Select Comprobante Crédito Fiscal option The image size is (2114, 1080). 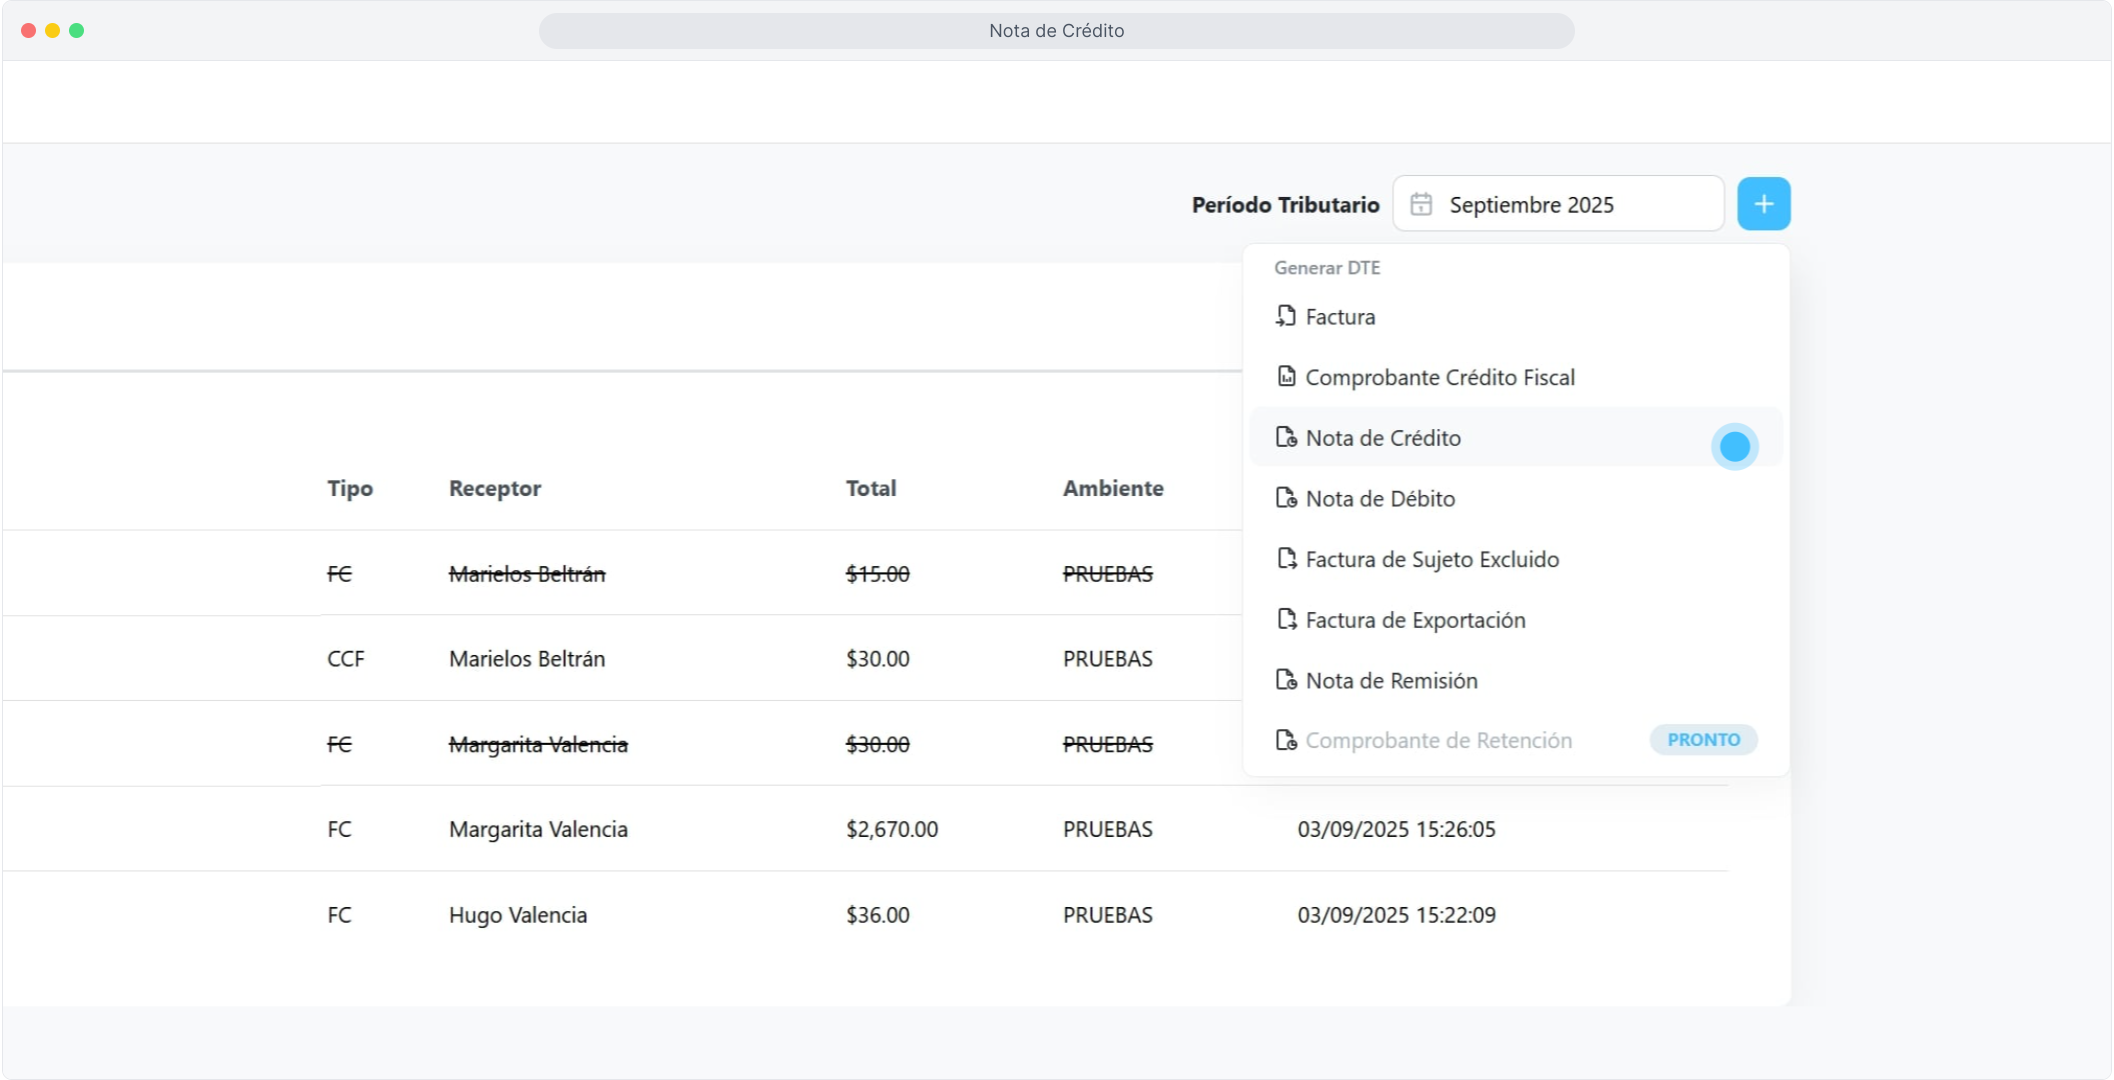tap(1439, 377)
